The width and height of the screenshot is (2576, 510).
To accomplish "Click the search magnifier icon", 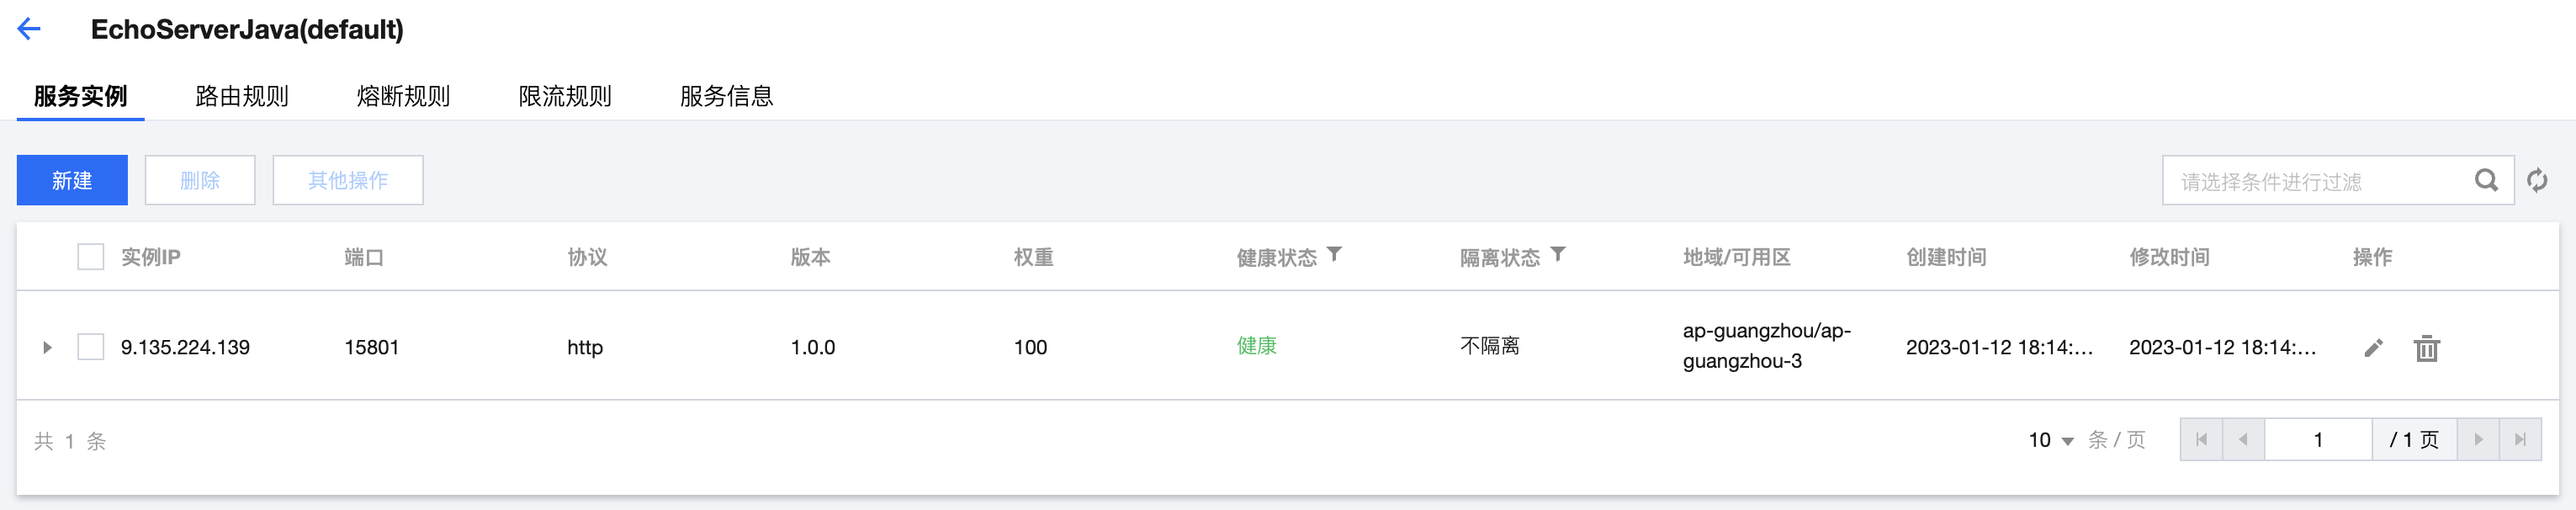I will (x=2485, y=181).
